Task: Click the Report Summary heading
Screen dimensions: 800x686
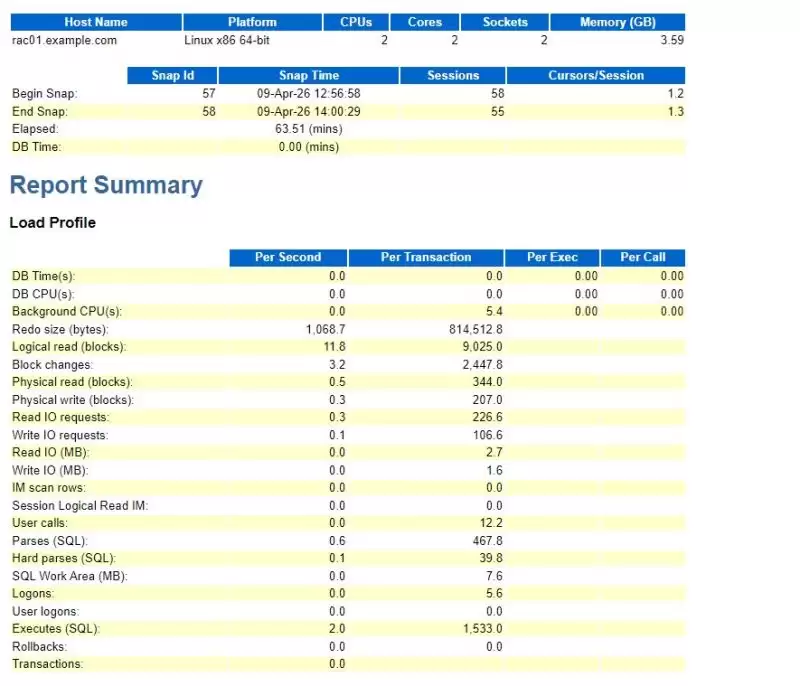Action: [x=106, y=185]
